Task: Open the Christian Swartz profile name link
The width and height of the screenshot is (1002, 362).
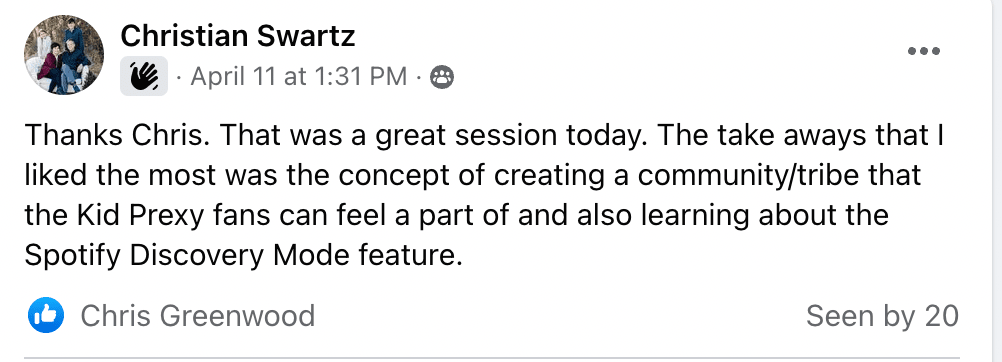Action: [238, 36]
